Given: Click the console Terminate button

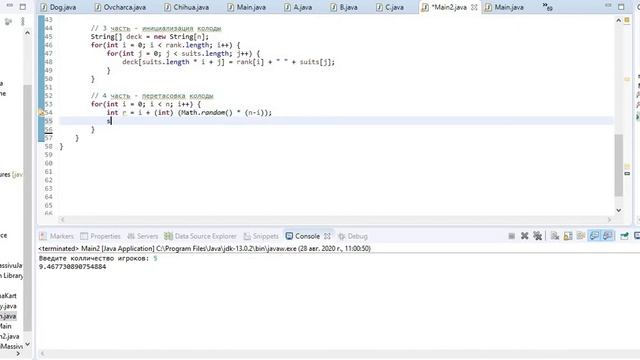Looking at the screenshot, I should (x=511, y=236).
